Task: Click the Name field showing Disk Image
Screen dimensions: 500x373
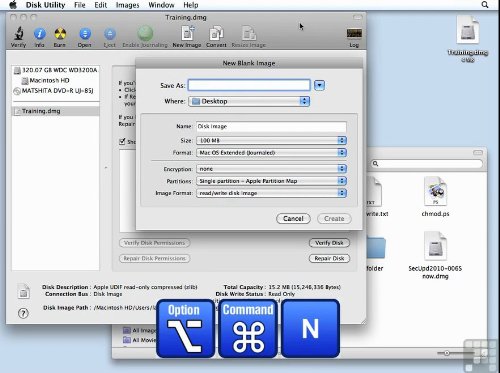Action: coord(271,126)
